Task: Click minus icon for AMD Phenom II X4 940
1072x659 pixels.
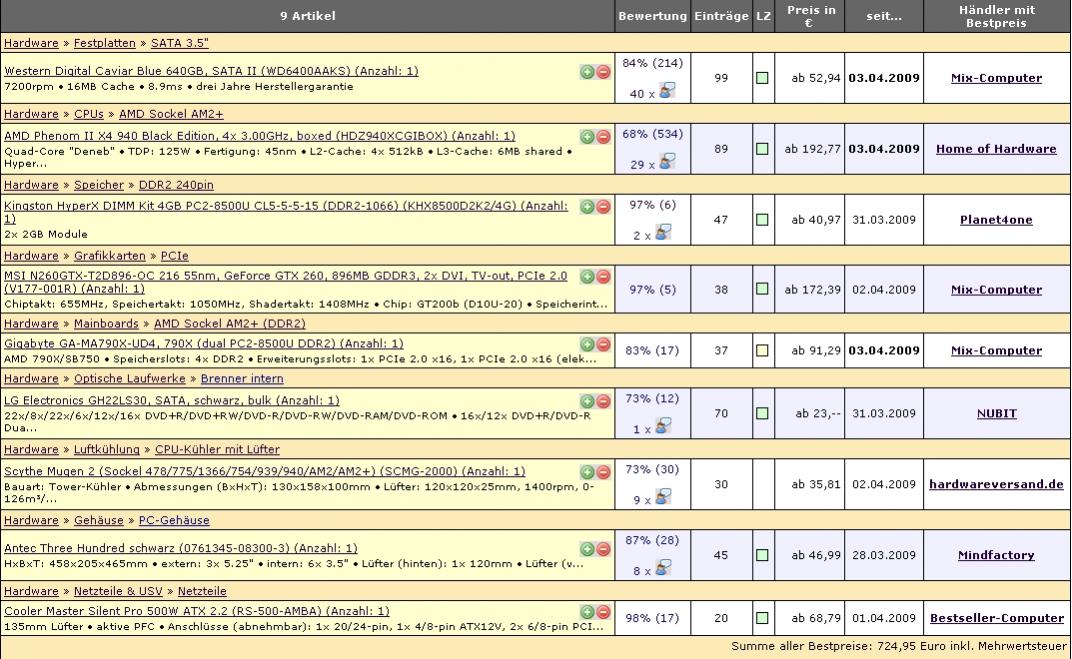Action: [x=603, y=137]
